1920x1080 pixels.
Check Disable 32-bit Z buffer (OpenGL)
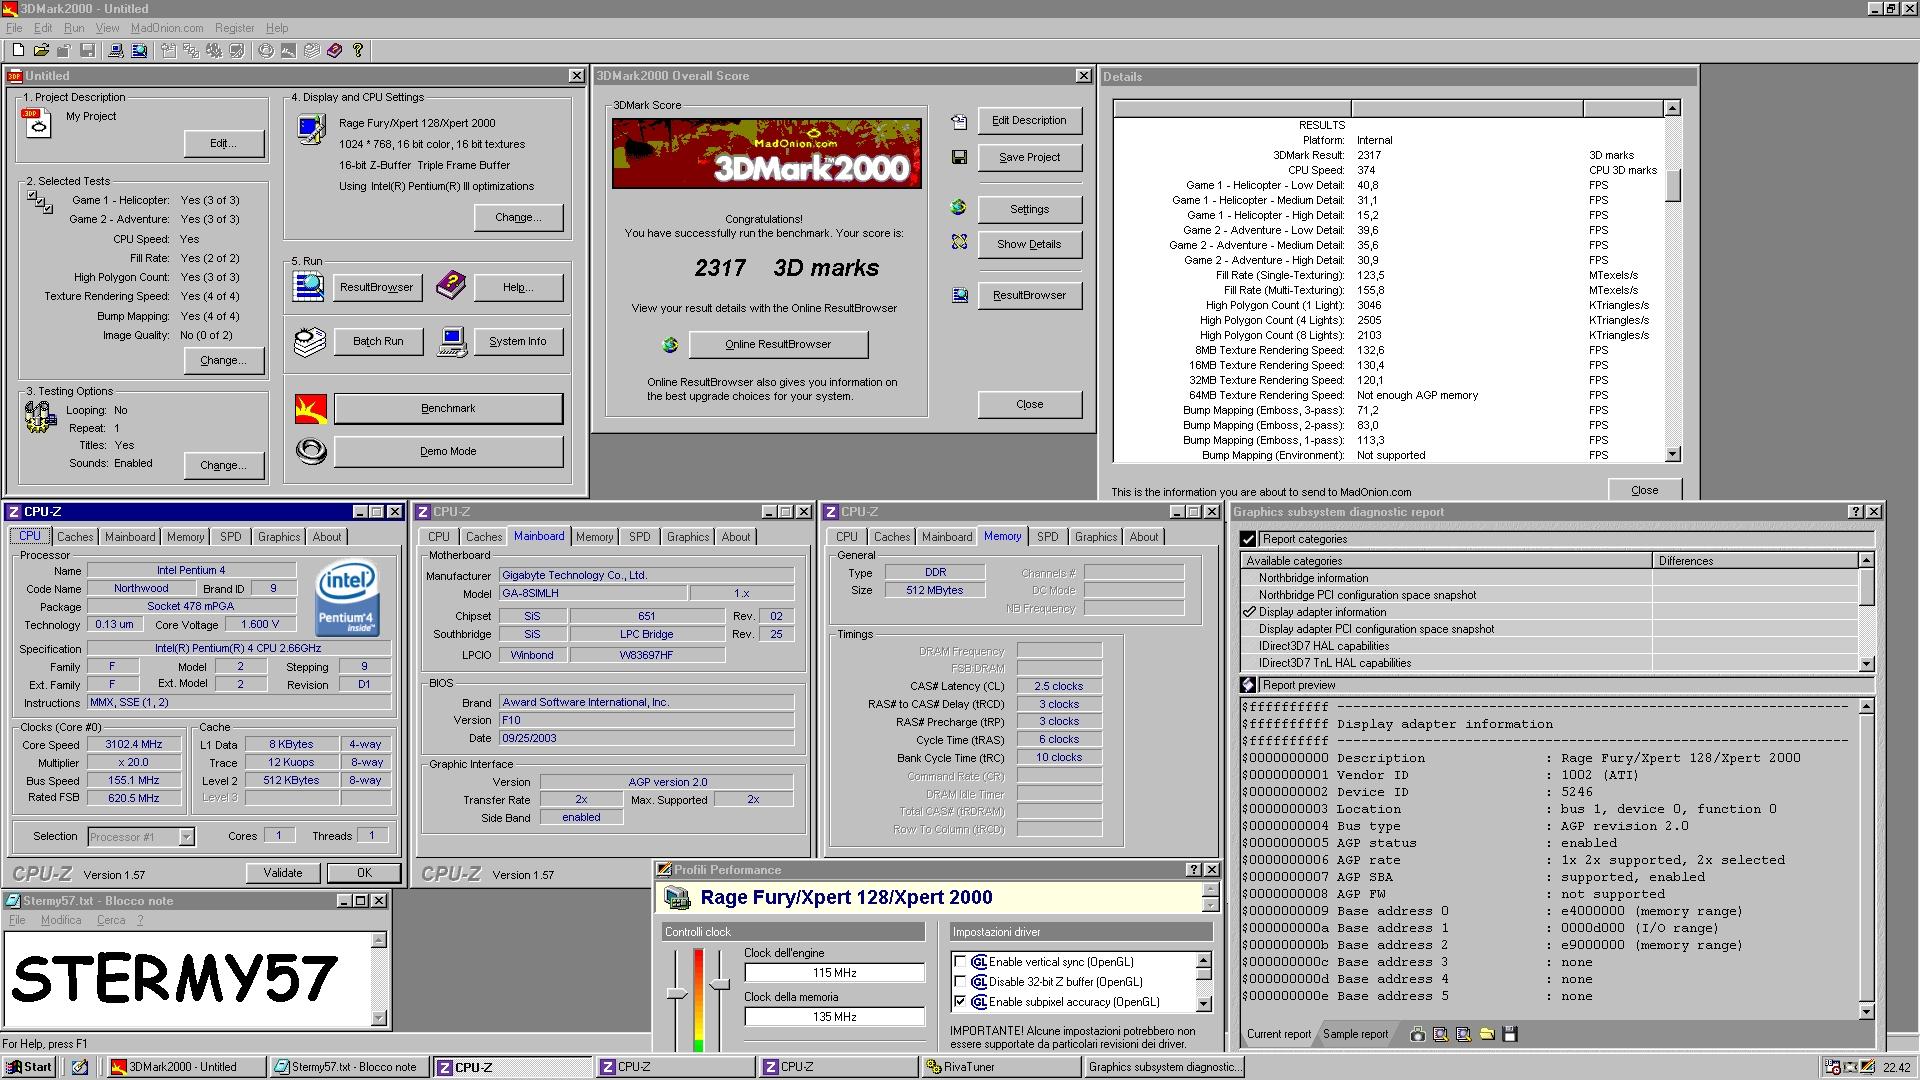[960, 982]
